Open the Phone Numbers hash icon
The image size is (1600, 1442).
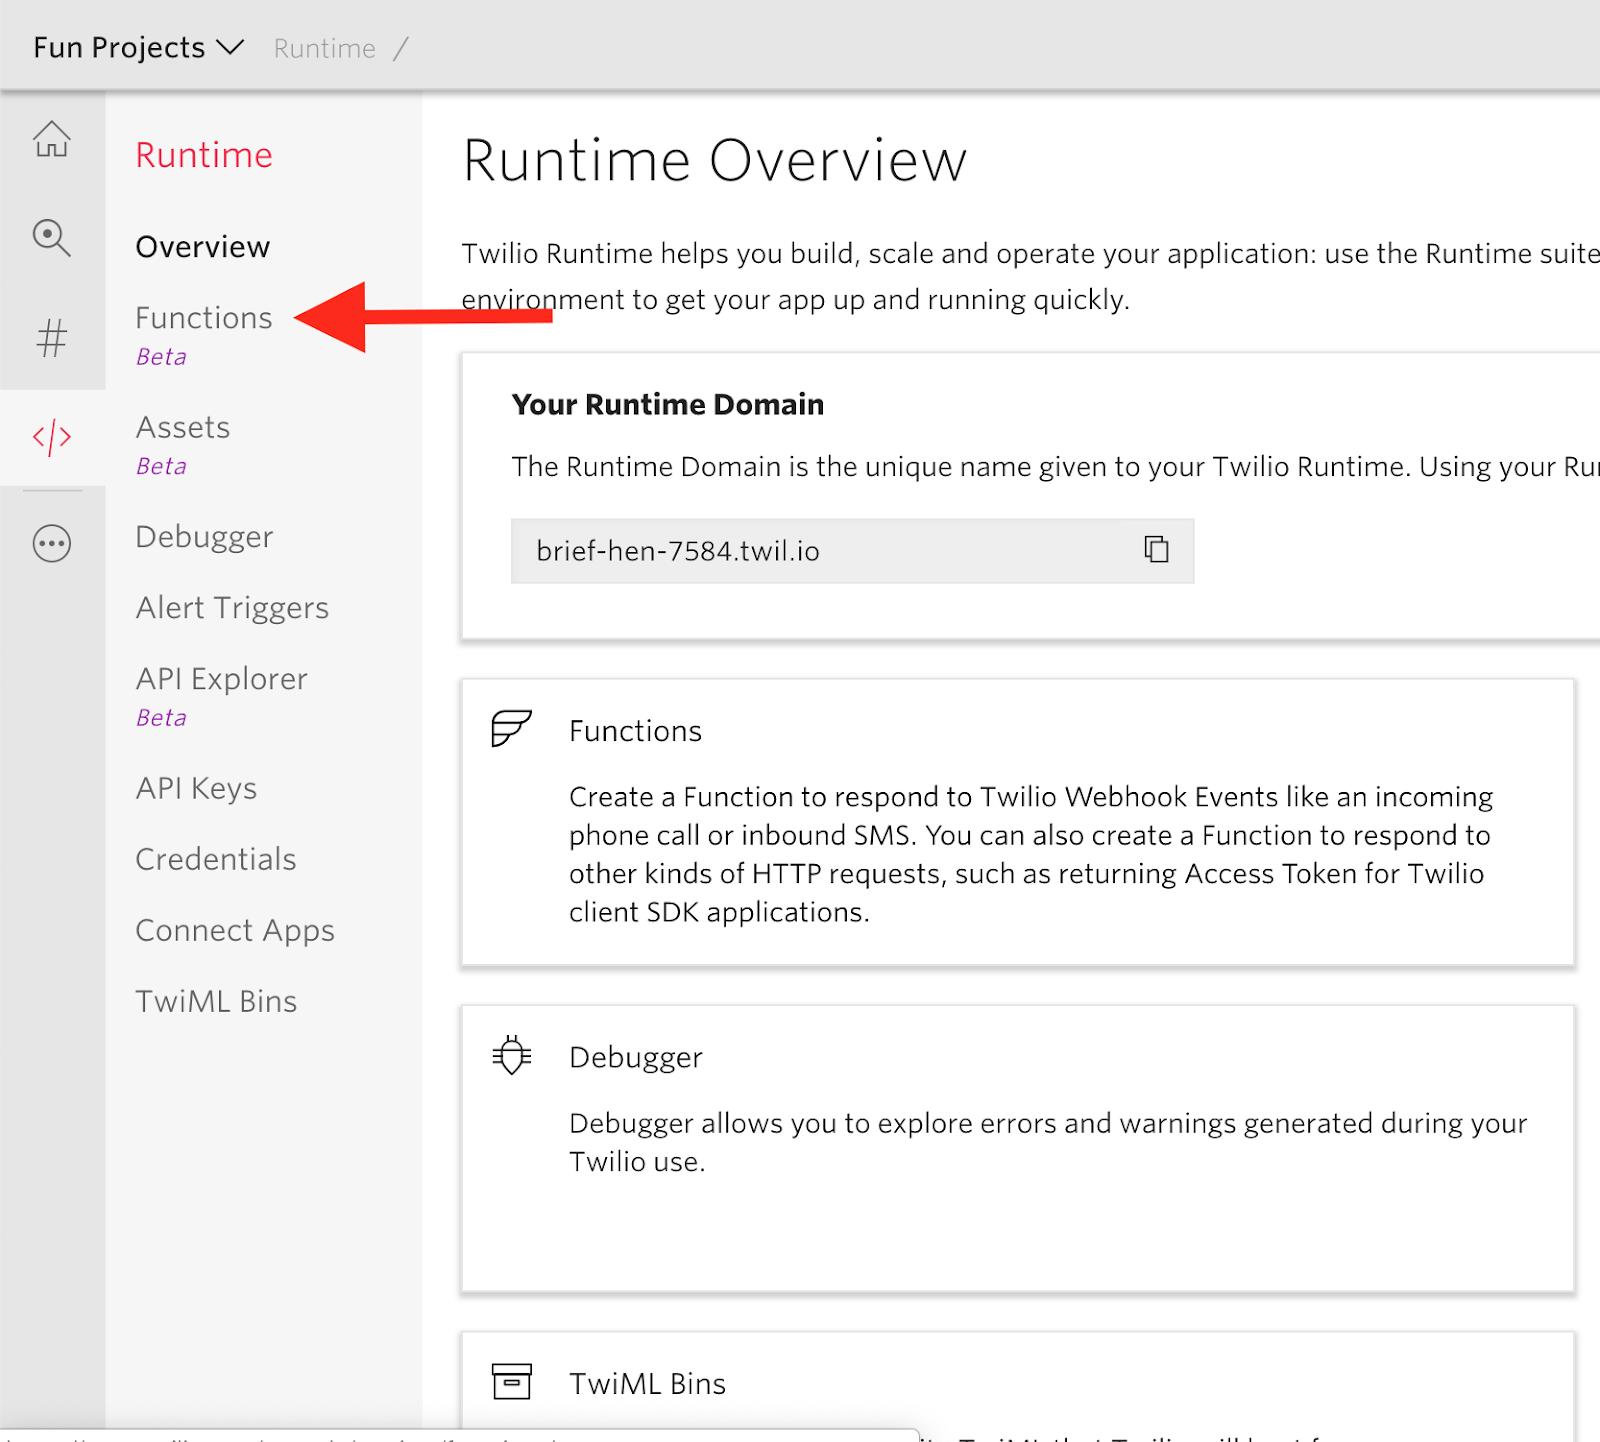point(52,338)
